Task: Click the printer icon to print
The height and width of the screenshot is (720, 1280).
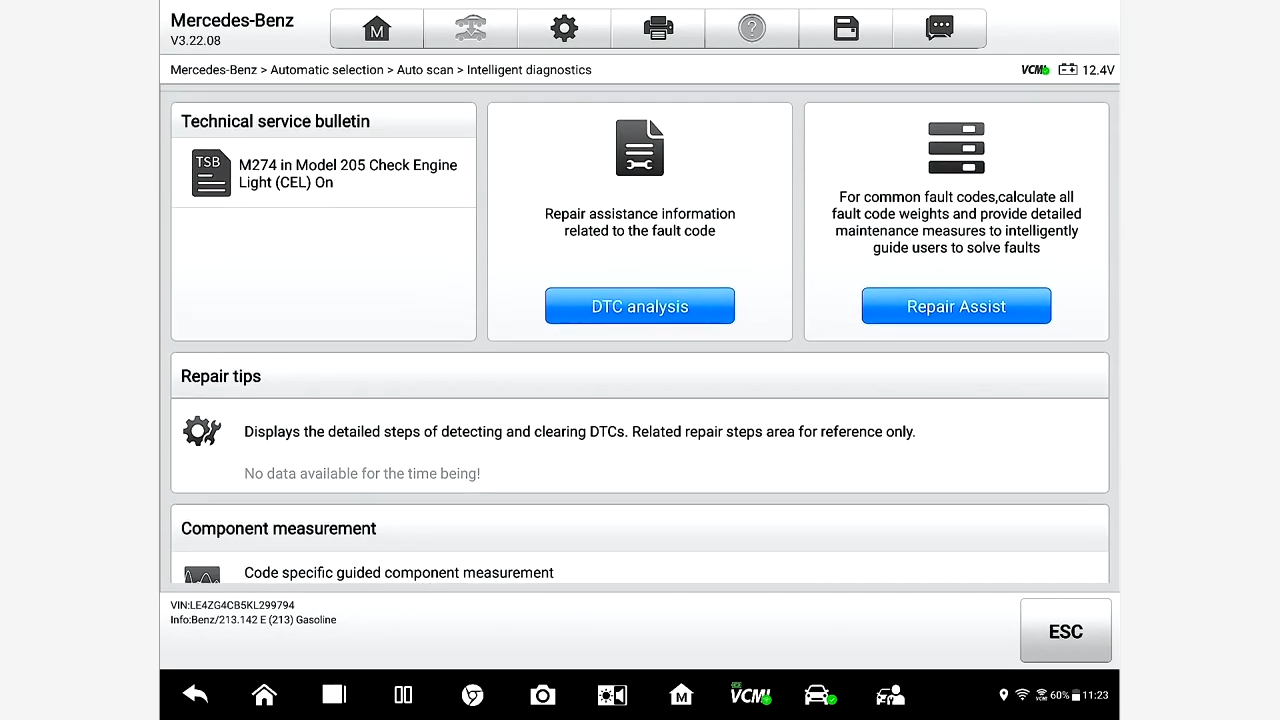Action: coord(658,29)
